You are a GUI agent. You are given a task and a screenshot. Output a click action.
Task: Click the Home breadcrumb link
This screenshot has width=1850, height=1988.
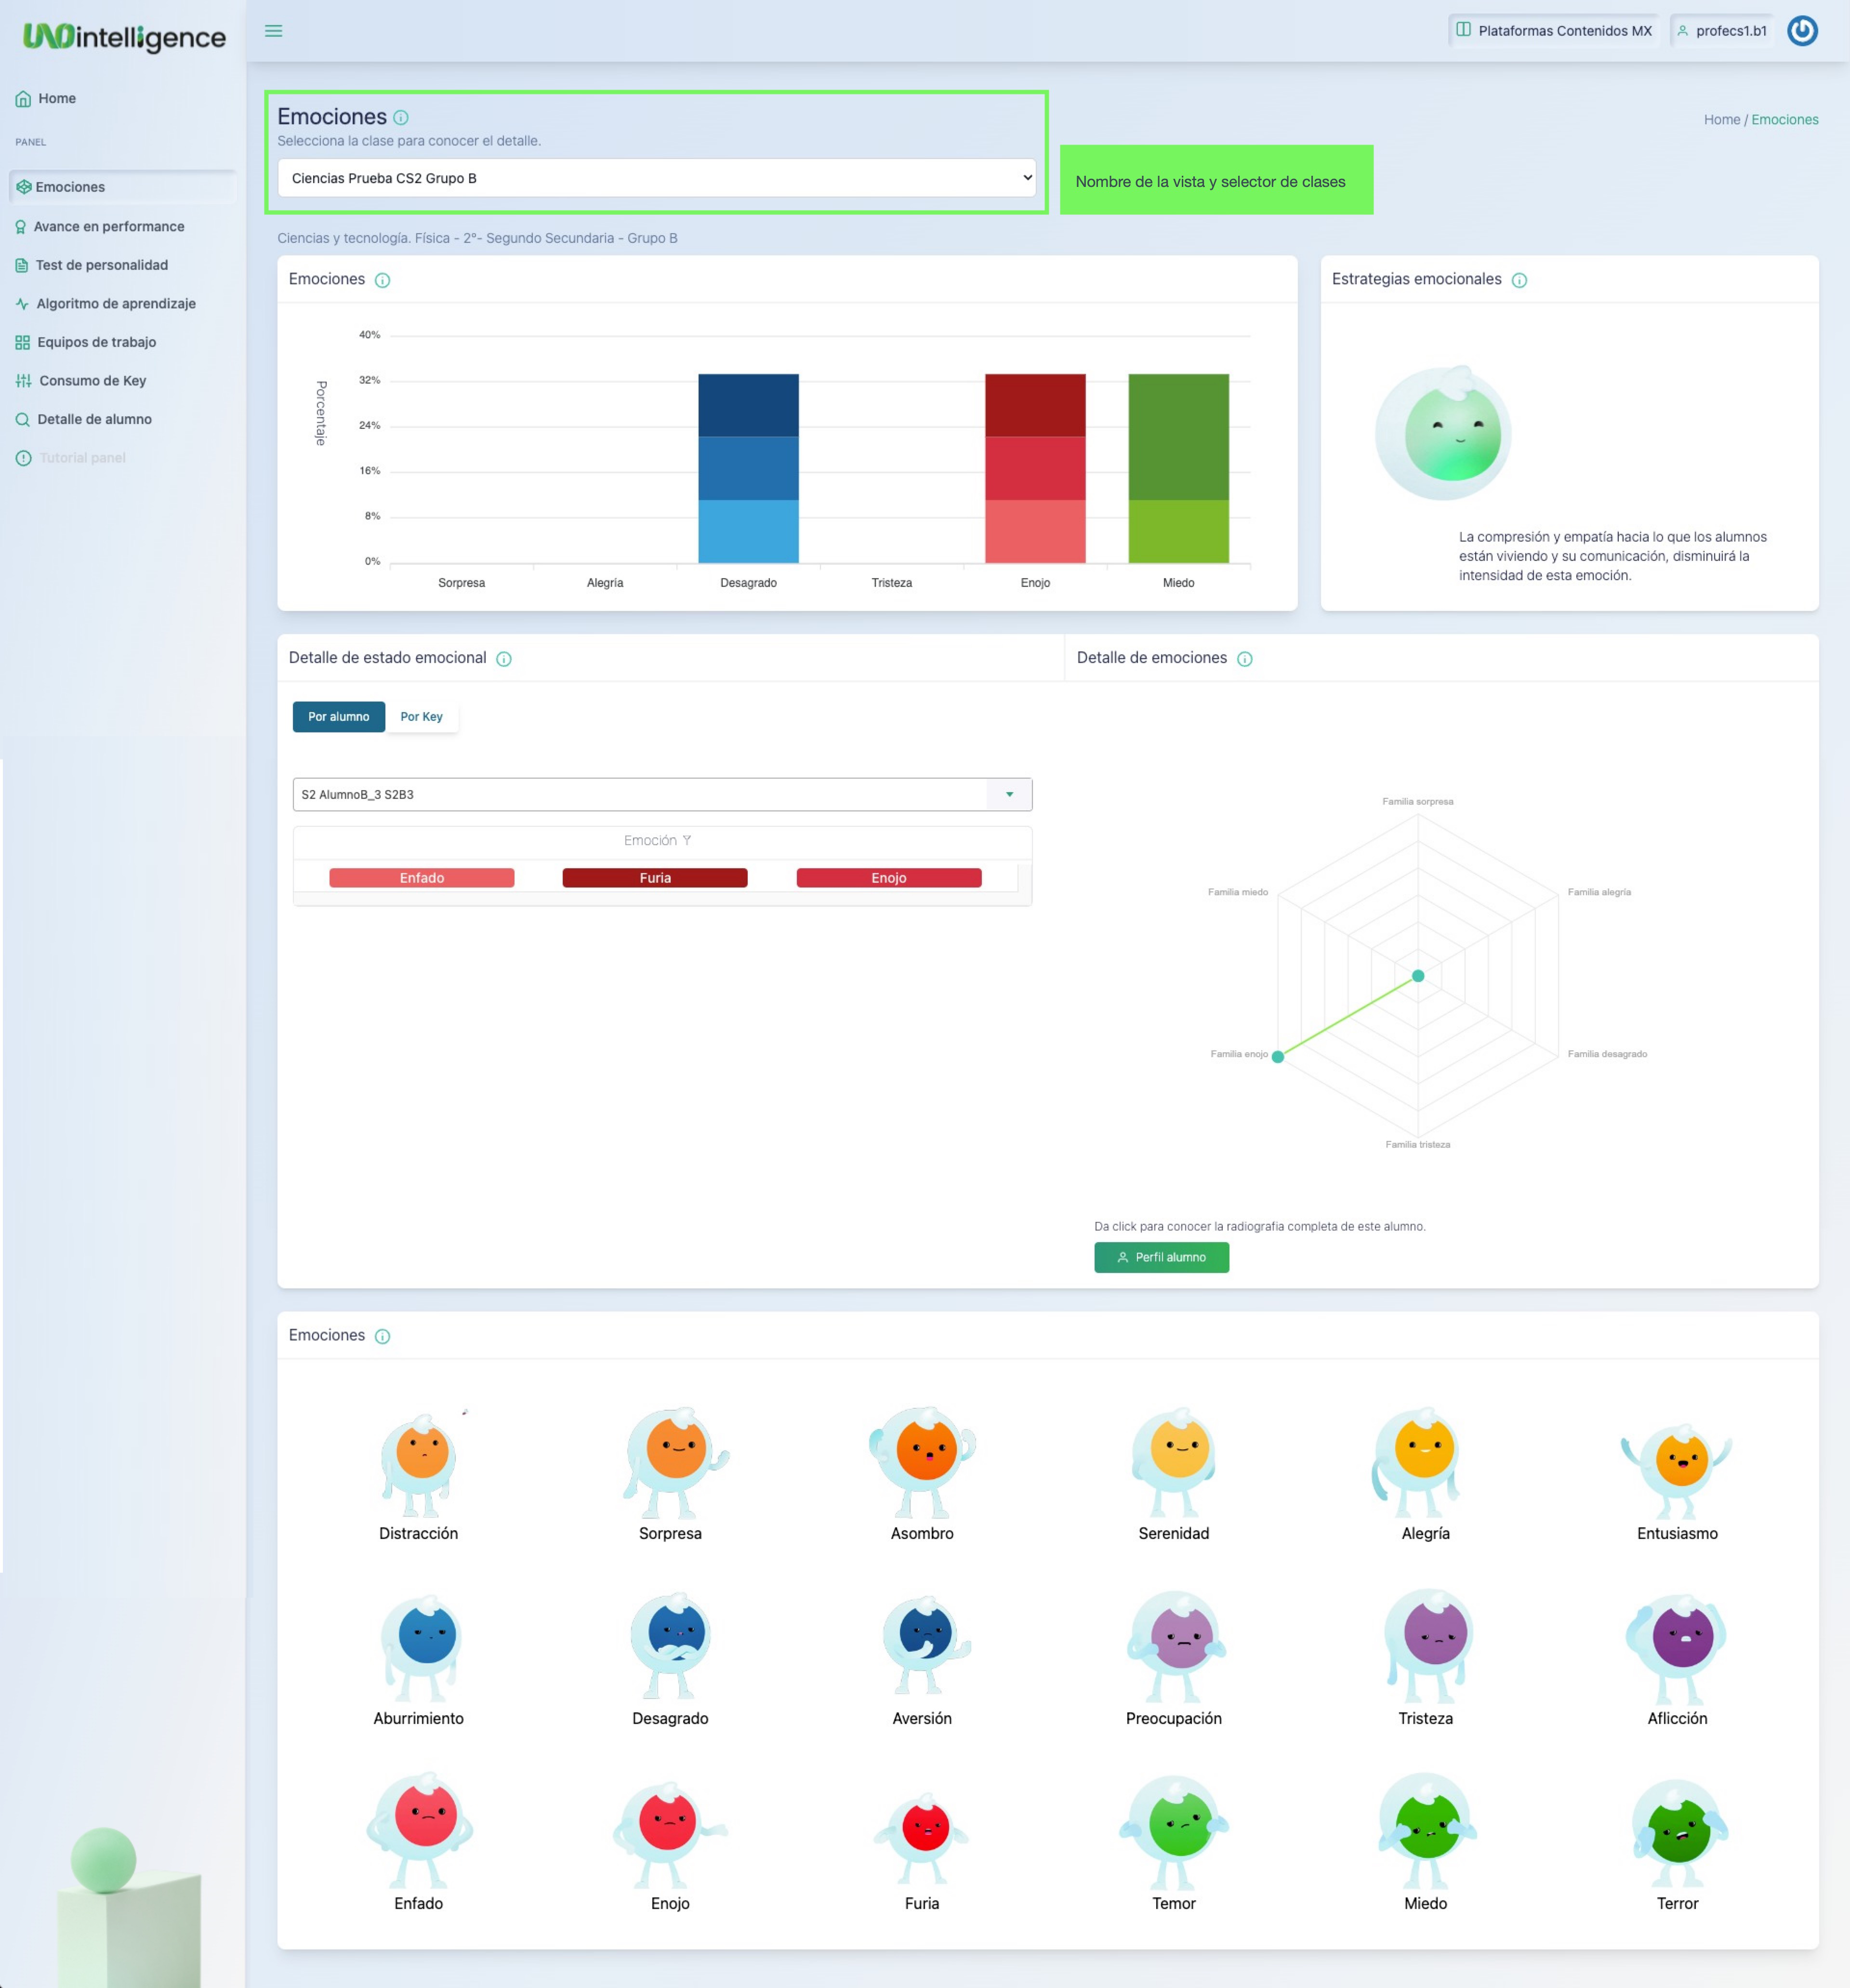point(1721,120)
